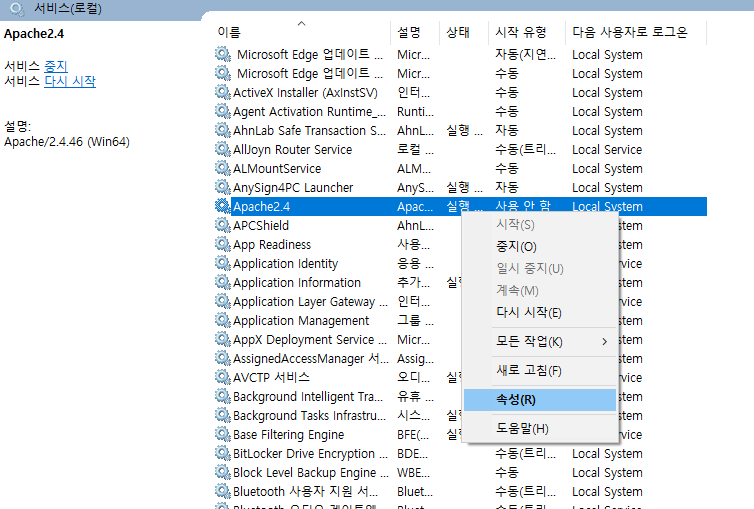Click the gear icon of AhnLab Safe Transaction

click(223, 130)
